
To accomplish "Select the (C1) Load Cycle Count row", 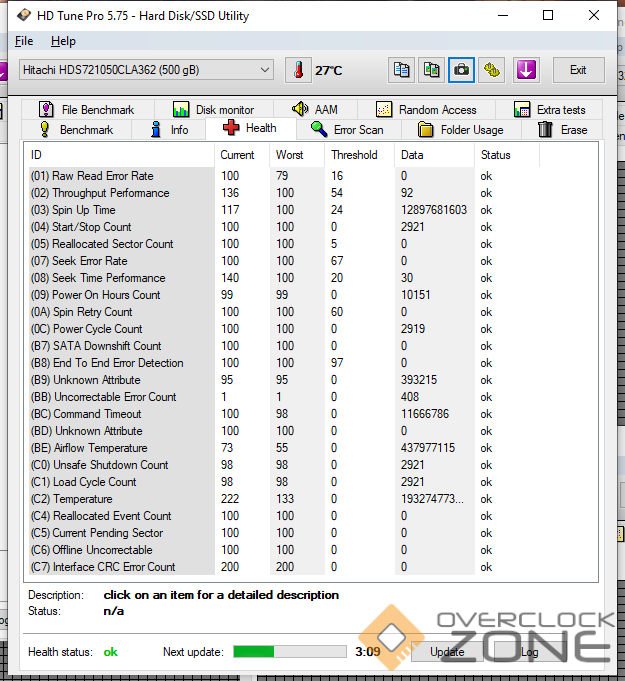I will click(x=284, y=482).
